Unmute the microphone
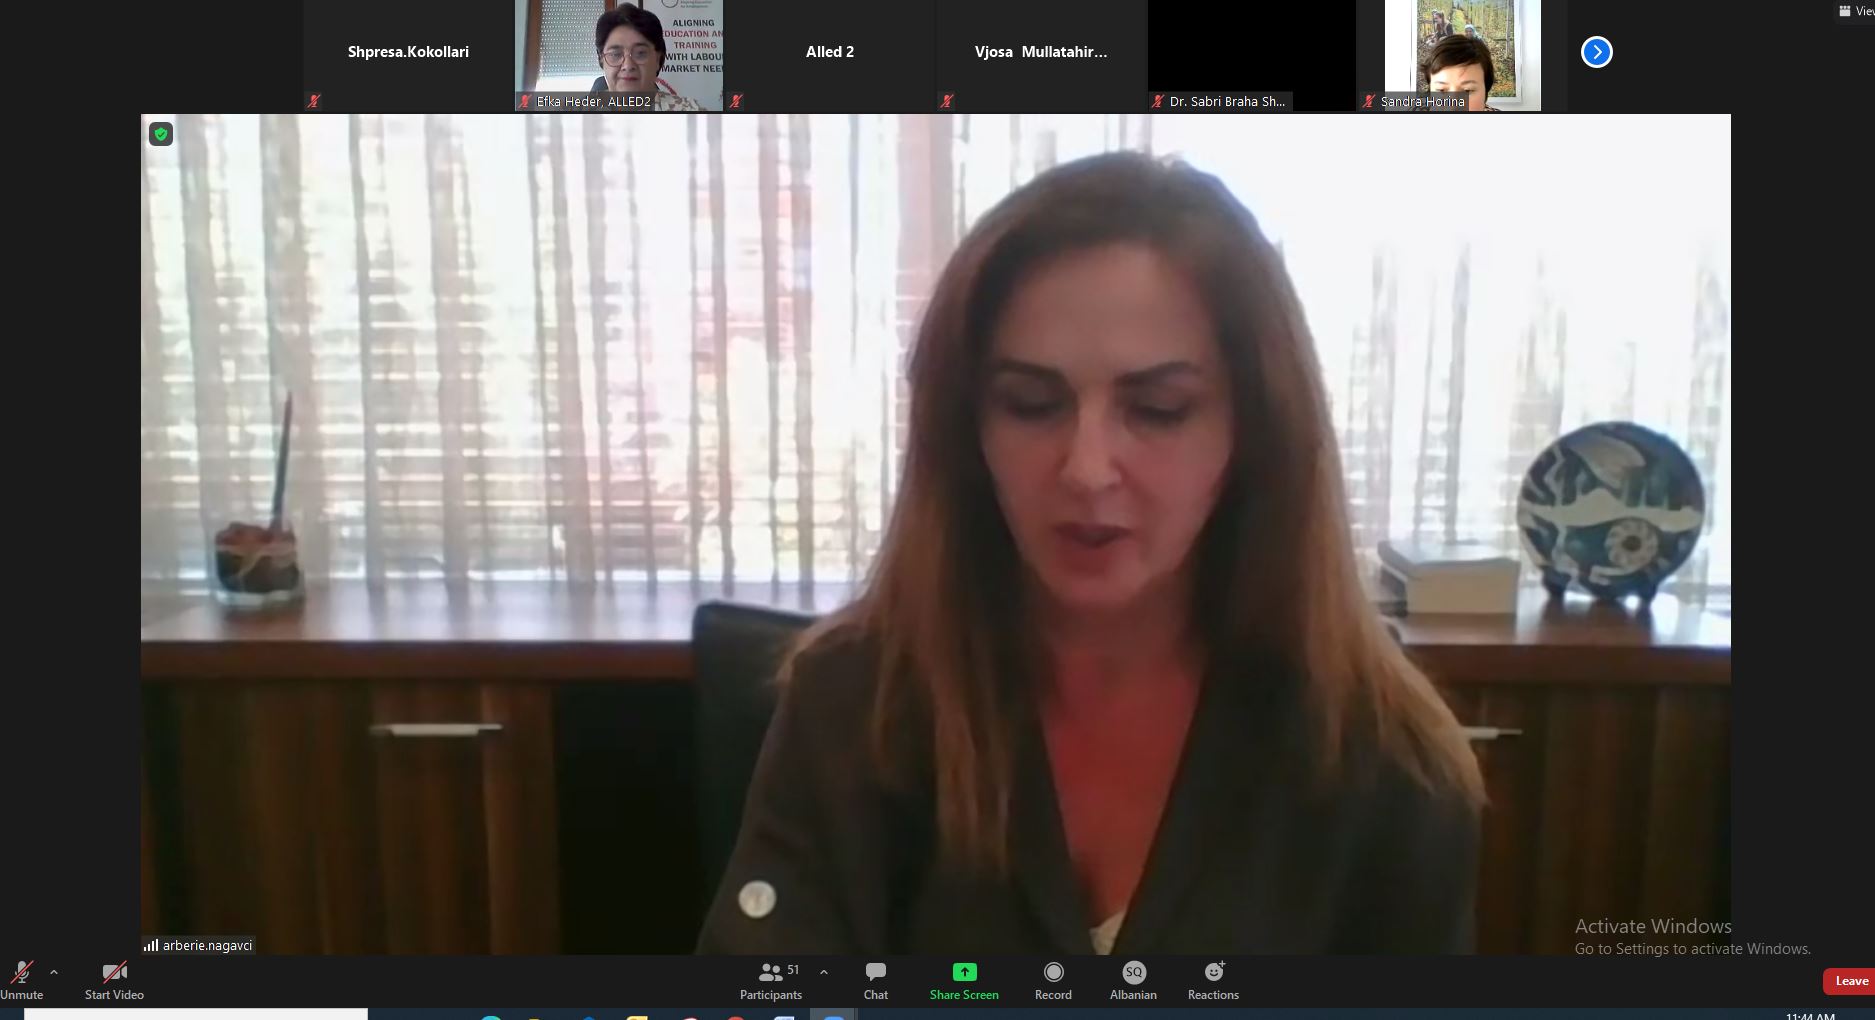1875x1020 pixels. click(21, 980)
